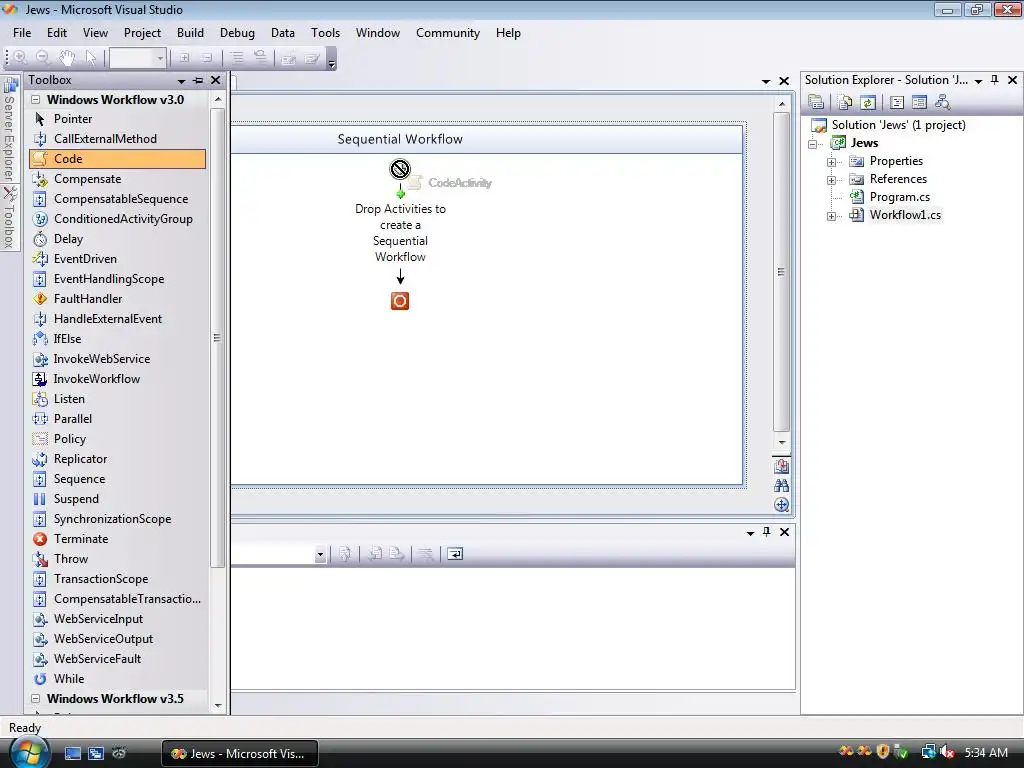1024x768 pixels.
Task: Click the designer navigation crosshair icon
Action: [782, 505]
